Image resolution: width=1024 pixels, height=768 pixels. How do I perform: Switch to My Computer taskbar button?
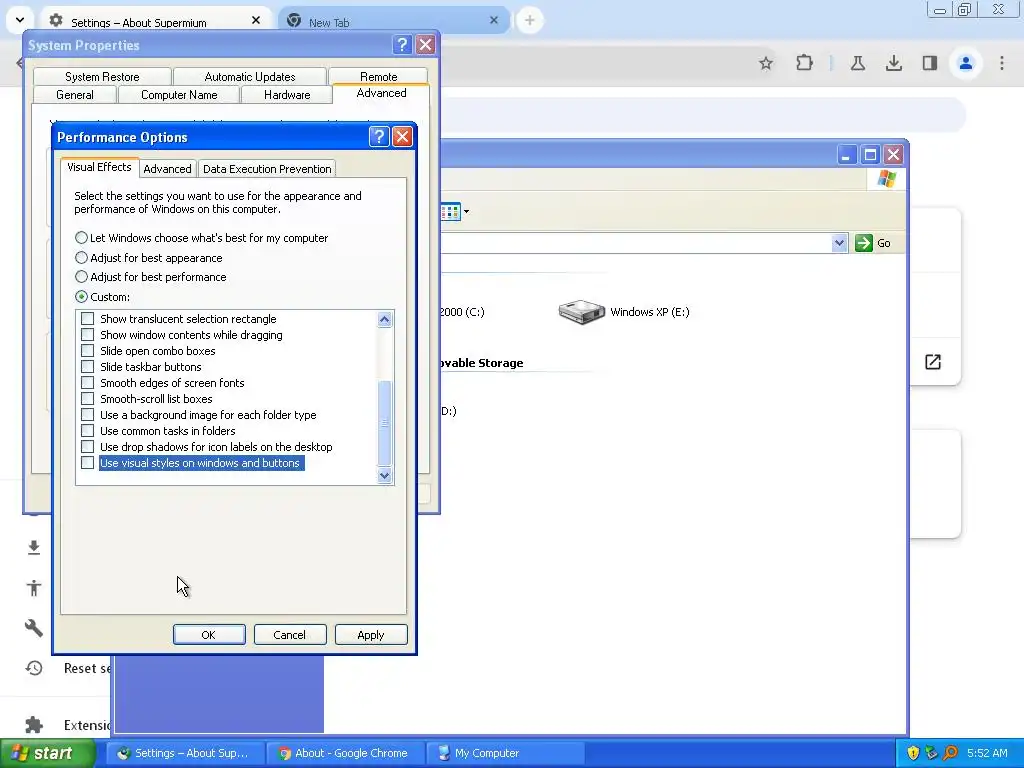[x=504, y=753]
